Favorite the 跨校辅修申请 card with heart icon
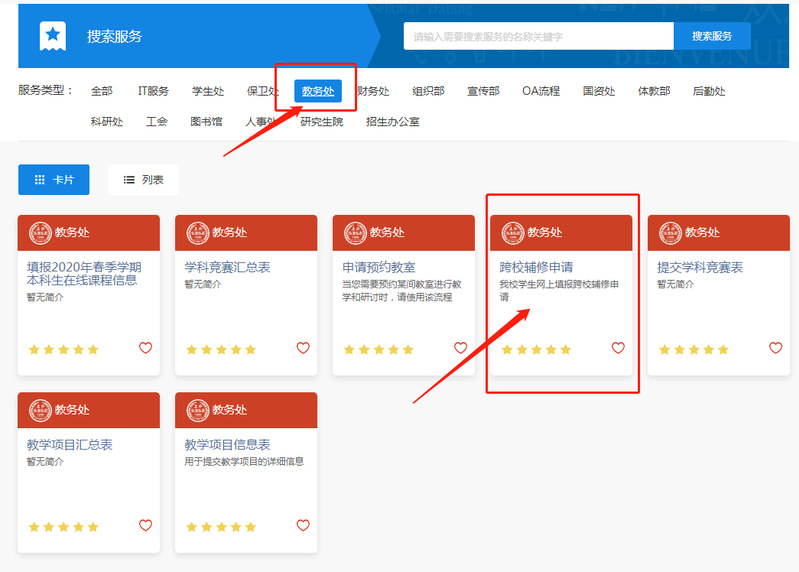 (x=618, y=348)
